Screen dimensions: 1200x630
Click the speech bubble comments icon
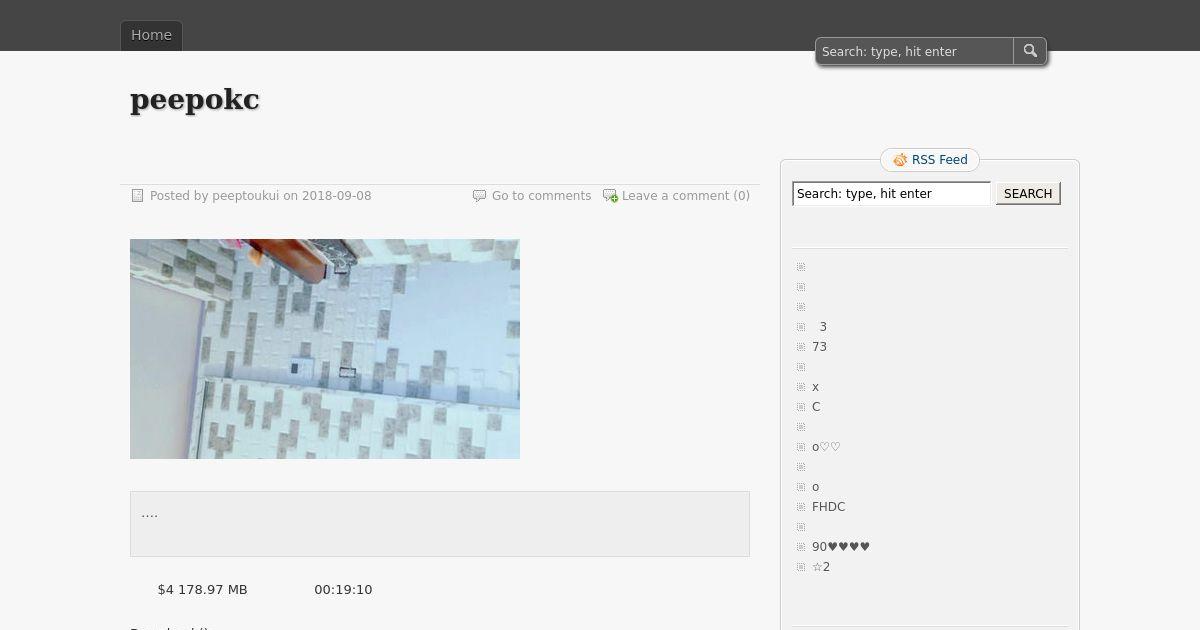[479, 196]
